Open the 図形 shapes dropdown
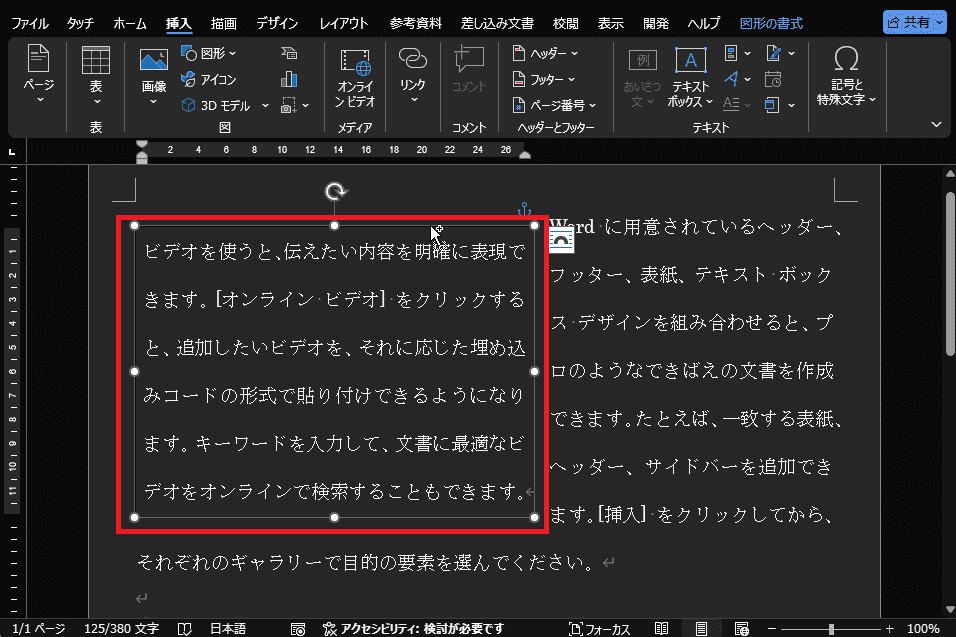Image resolution: width=956 pixels, height=637 pixels. pyautogui.click(x=210, y=53)
